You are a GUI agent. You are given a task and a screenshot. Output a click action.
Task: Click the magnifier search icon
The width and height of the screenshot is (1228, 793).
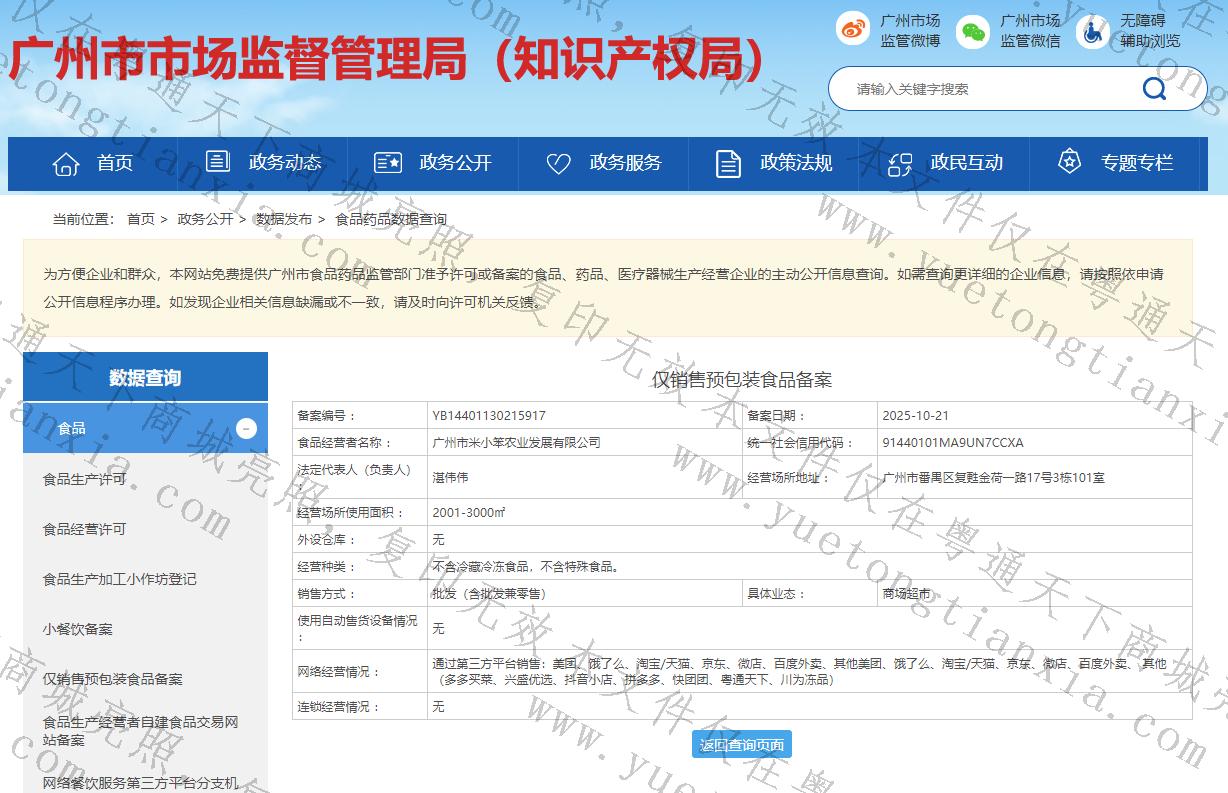[1154, 89]
